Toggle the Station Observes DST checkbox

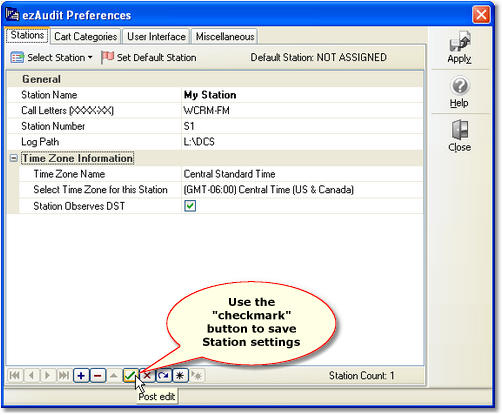(190, 206)
